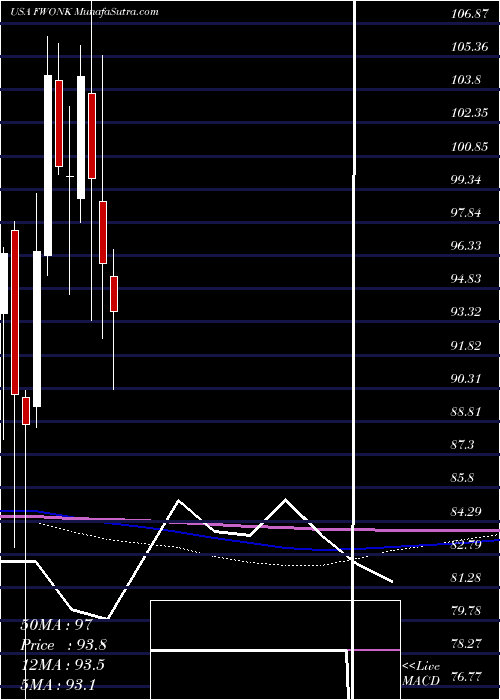Click the last red candlestick near 94
500x700 pixels.
pyautogui.click(x=114, y=294)
